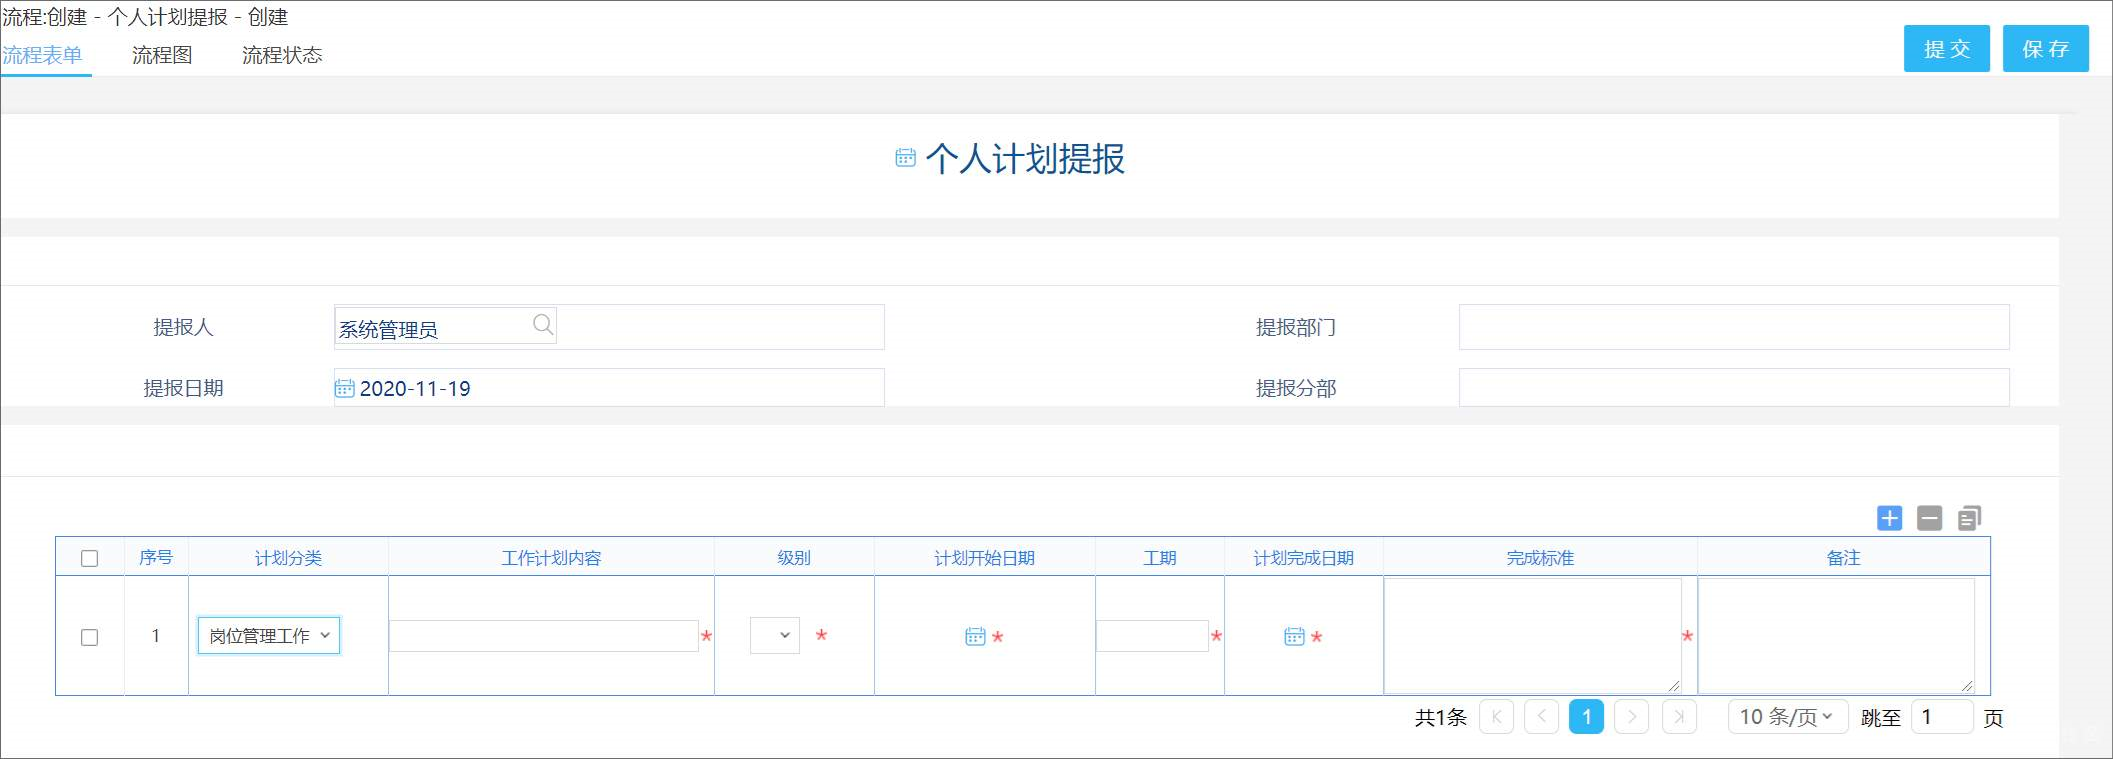Click the 计划完成日期 column header

pos(1303,558)
